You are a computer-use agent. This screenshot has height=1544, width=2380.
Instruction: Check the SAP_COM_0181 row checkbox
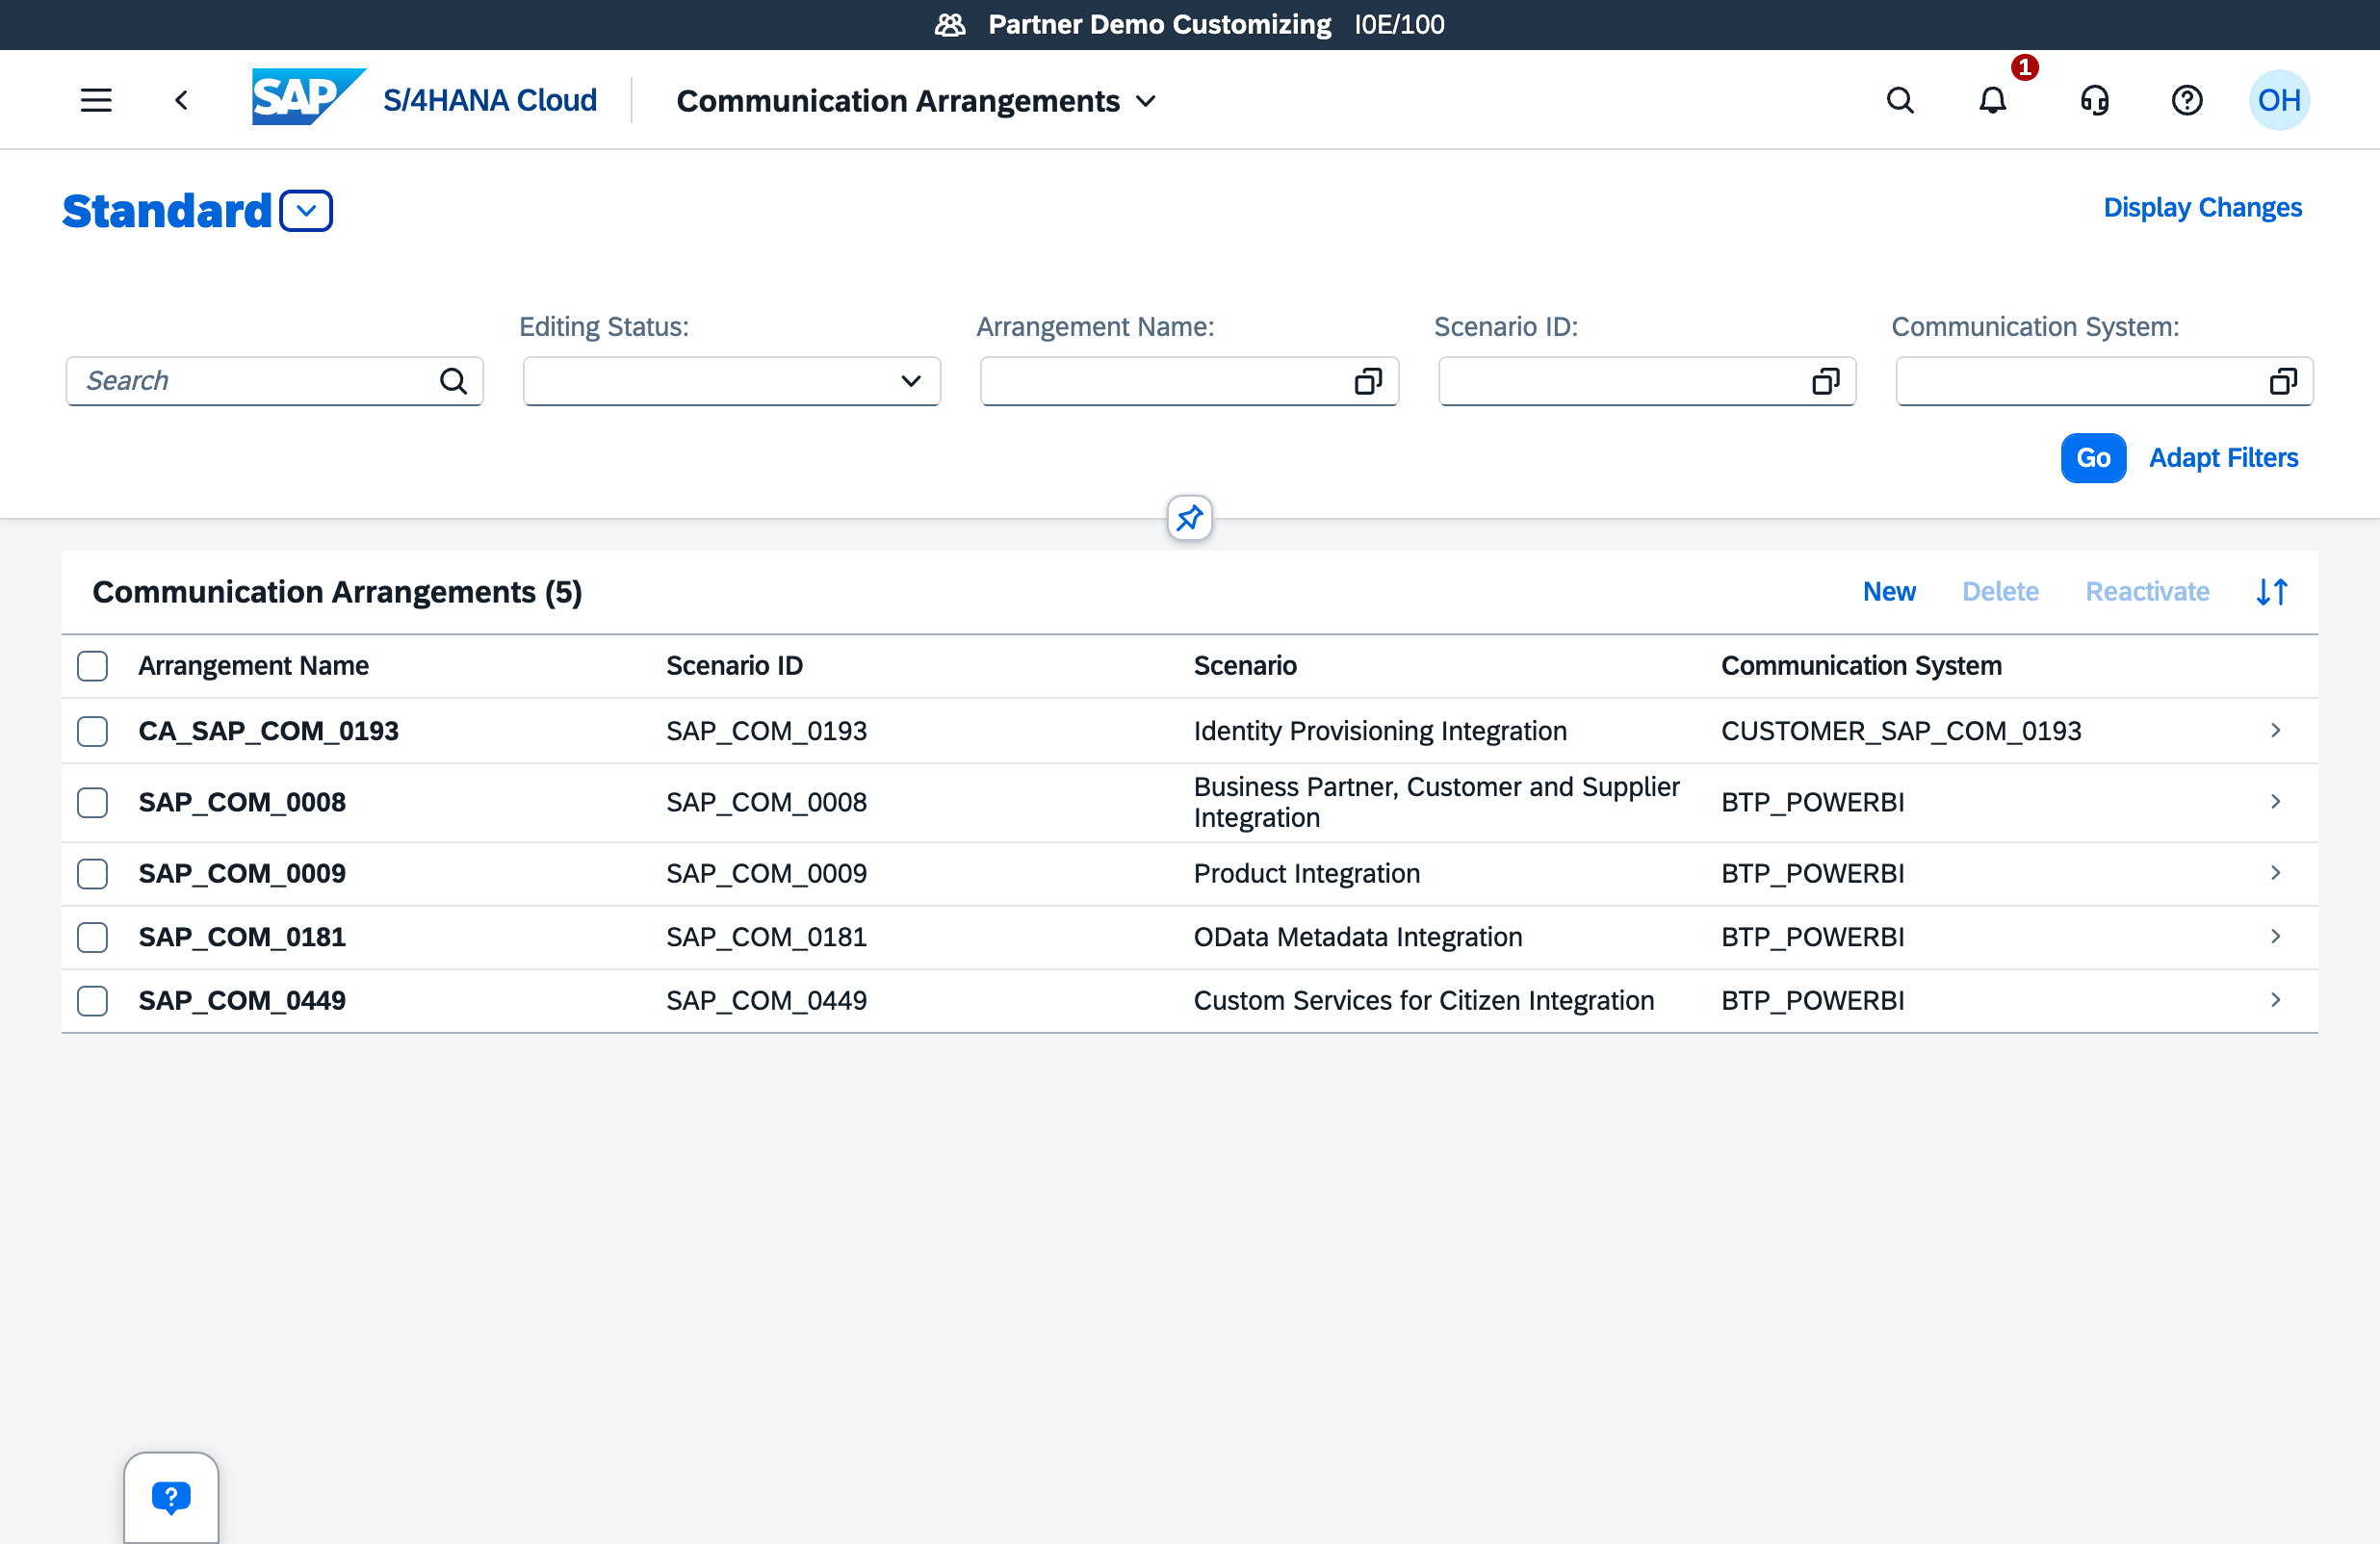[92, 938]
